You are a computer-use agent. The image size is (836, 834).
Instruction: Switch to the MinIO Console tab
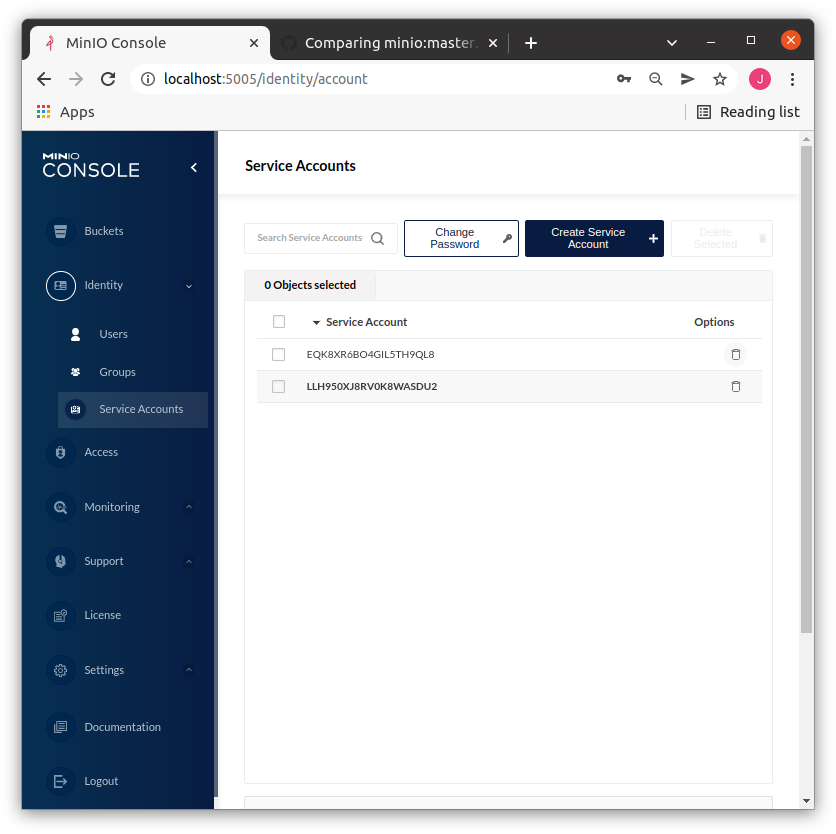pos(151,43)
